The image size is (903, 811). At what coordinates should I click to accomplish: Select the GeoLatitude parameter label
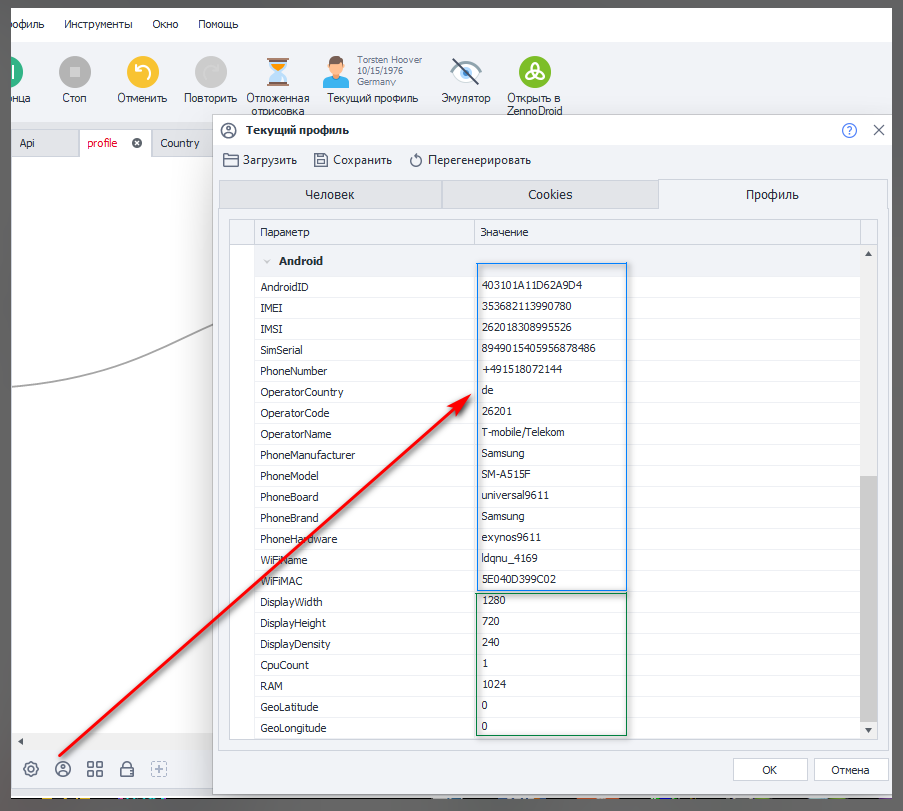point(289,707)
